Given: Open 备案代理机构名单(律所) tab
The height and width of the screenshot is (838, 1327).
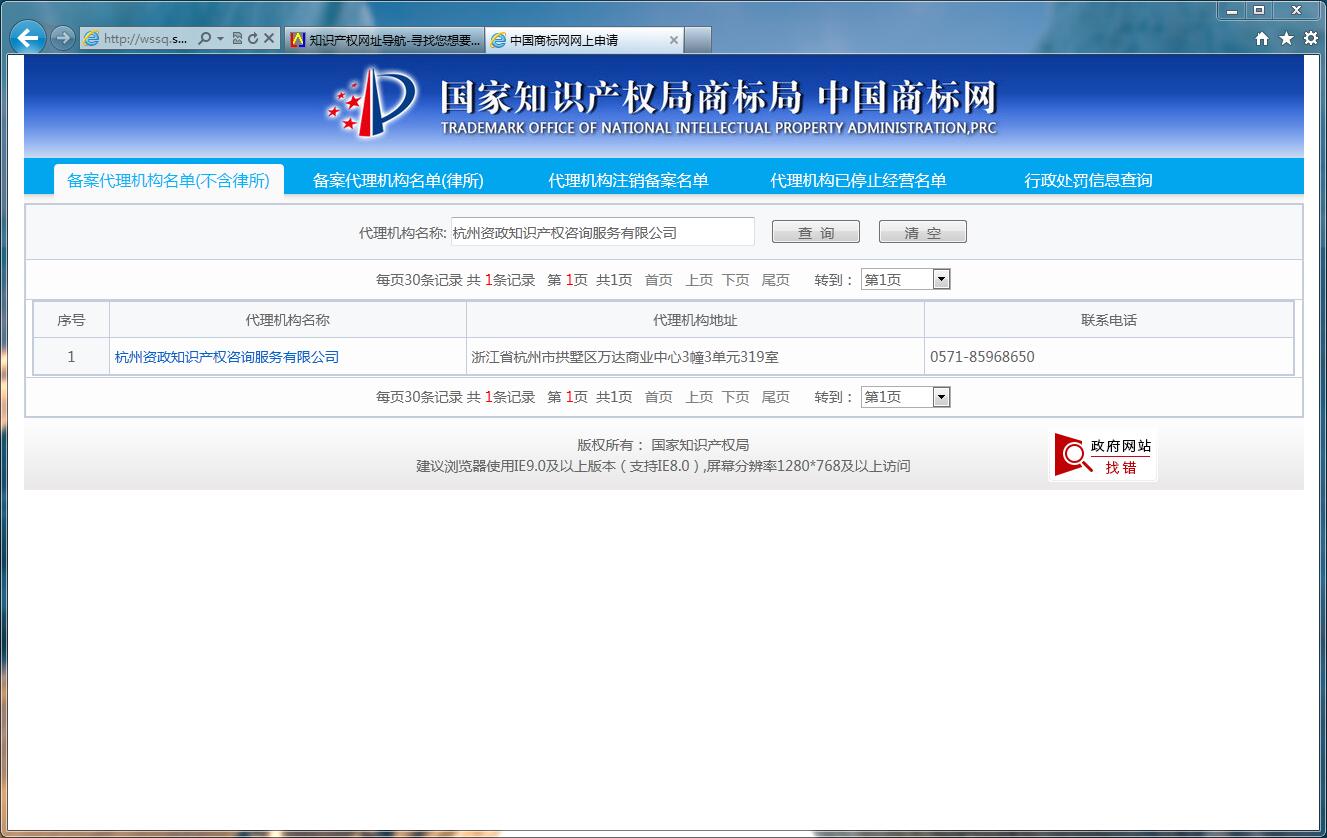Looking at the screenshot, I should (x=398, y=180).
